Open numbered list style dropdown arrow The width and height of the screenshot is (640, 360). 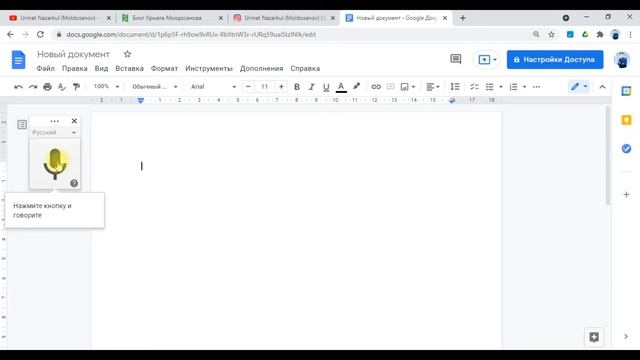pos(524,87)
